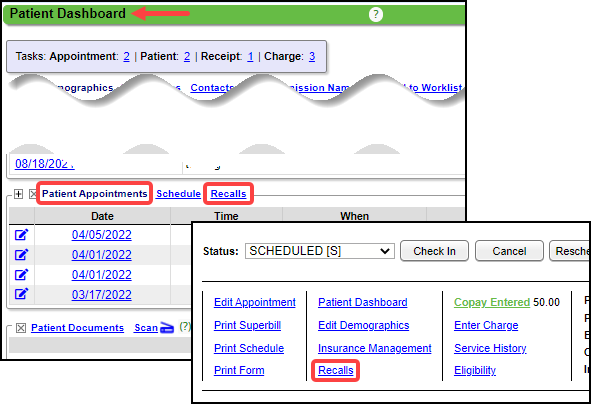The height and width of the screenshot is (404, 591).
Task: Click Appointment tasks count link
Action: [126, 57]
